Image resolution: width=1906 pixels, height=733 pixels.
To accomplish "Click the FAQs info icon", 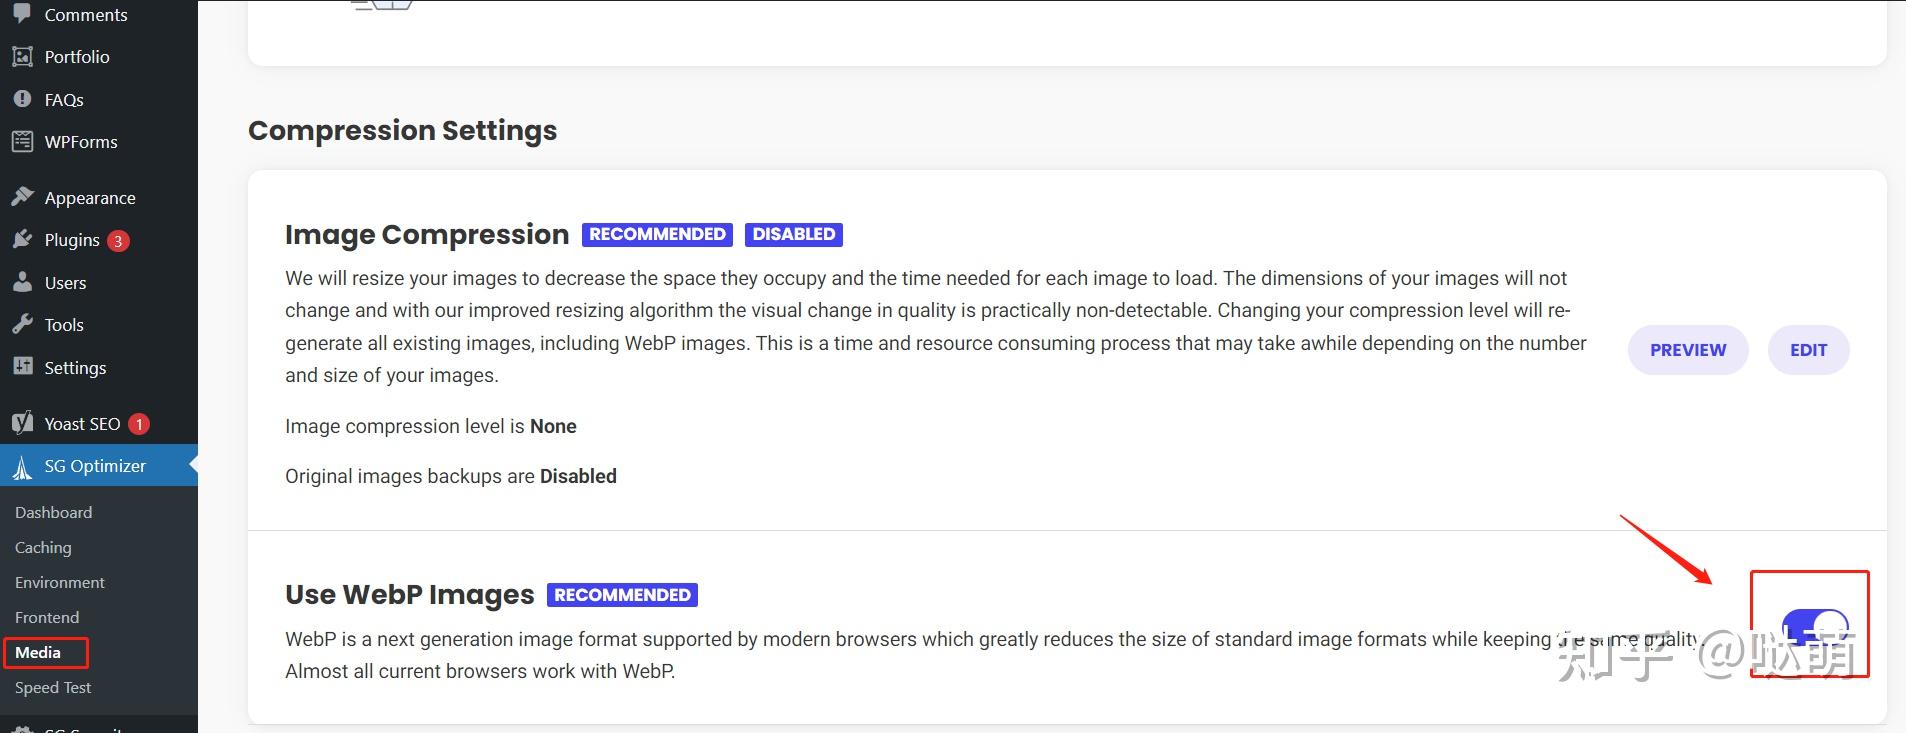I will pos(22,99).
